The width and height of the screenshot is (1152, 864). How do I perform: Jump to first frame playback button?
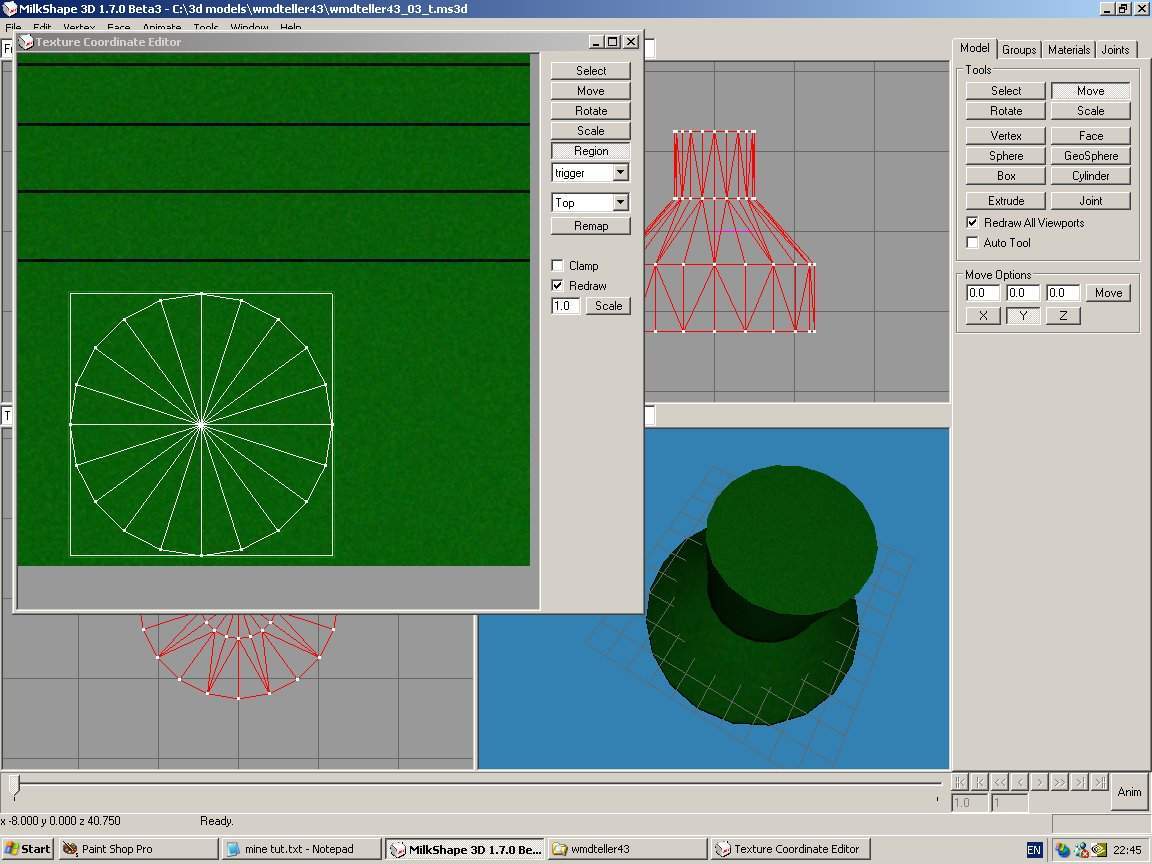(960, 782)
